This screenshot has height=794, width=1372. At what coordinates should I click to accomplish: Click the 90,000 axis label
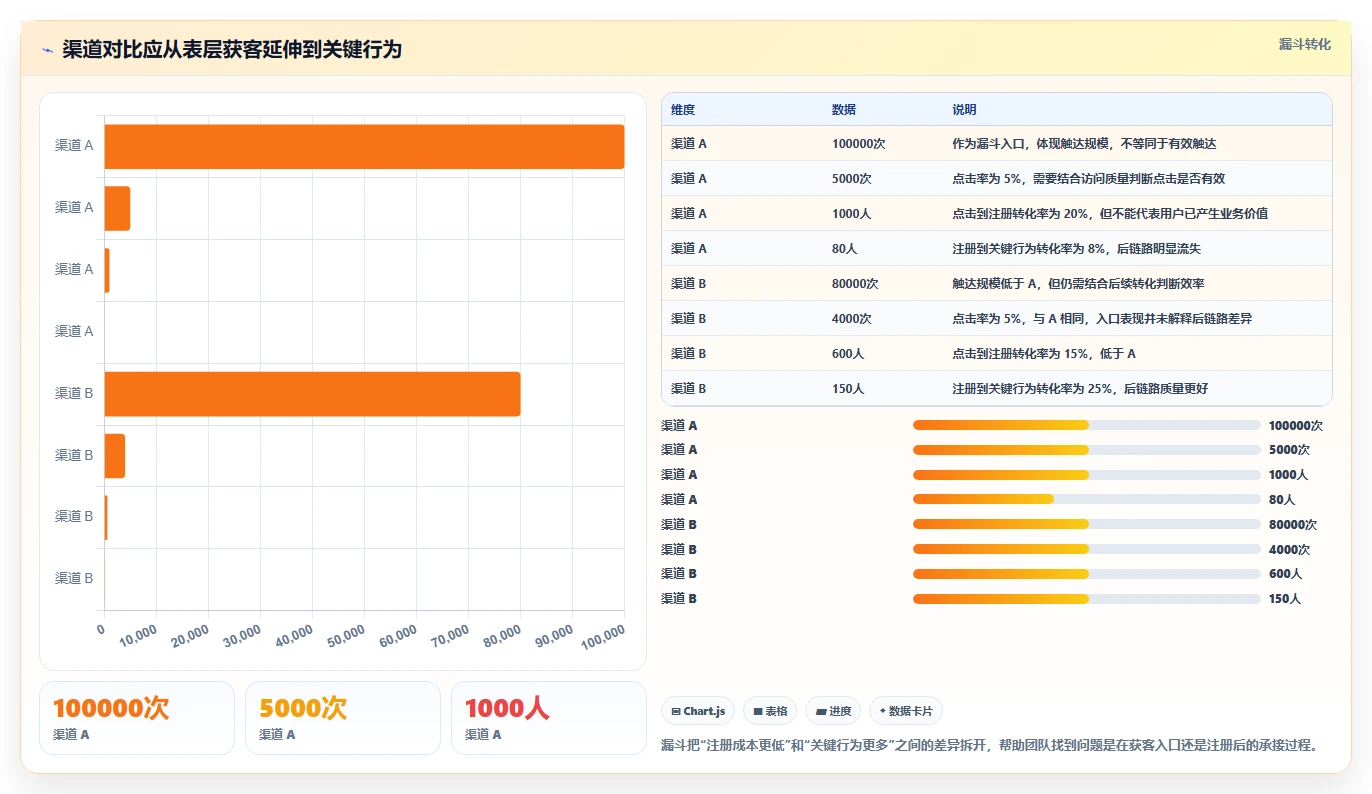tap(555, 635)
